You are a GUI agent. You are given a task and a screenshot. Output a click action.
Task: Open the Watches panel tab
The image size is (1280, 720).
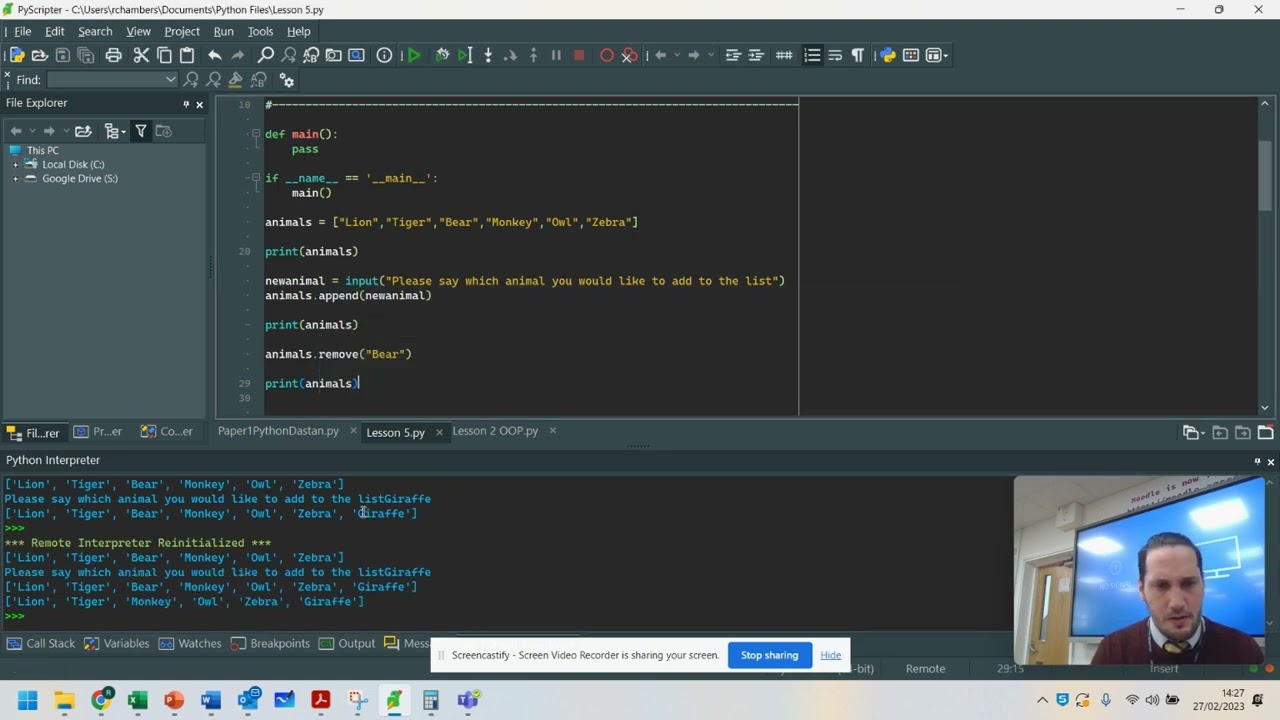click(190, 643)
